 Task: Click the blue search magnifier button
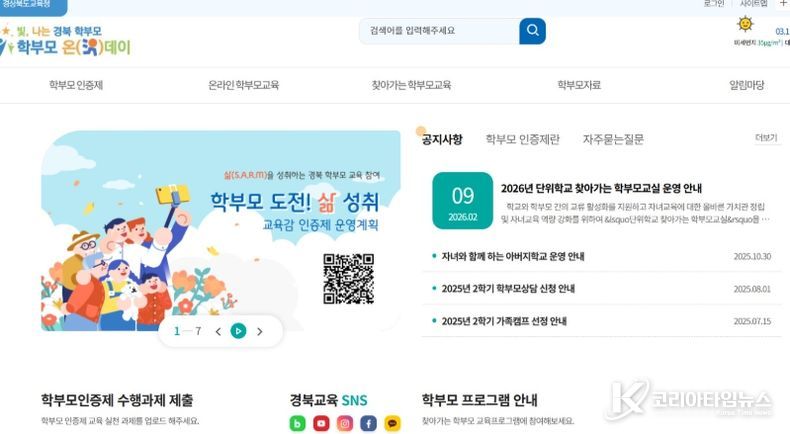click(x=532, y=31)
